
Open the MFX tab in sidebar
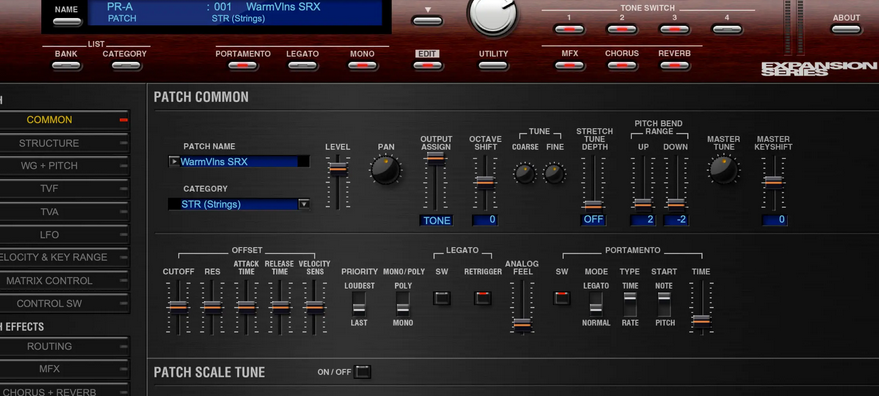click(64, 369)
